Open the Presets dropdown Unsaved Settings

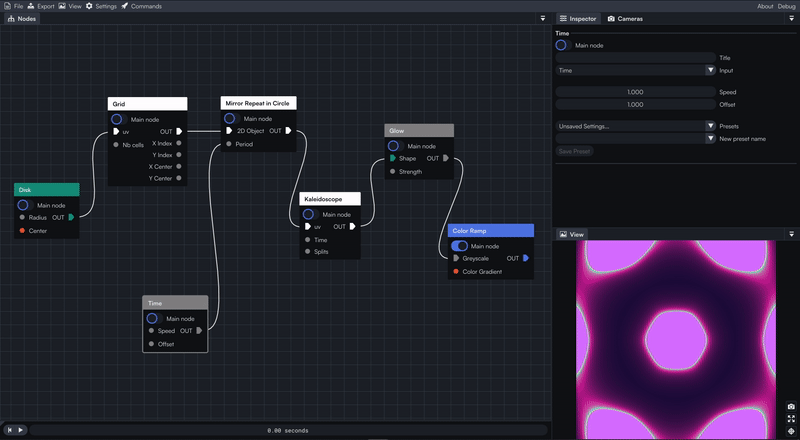[x=636, y=126]
